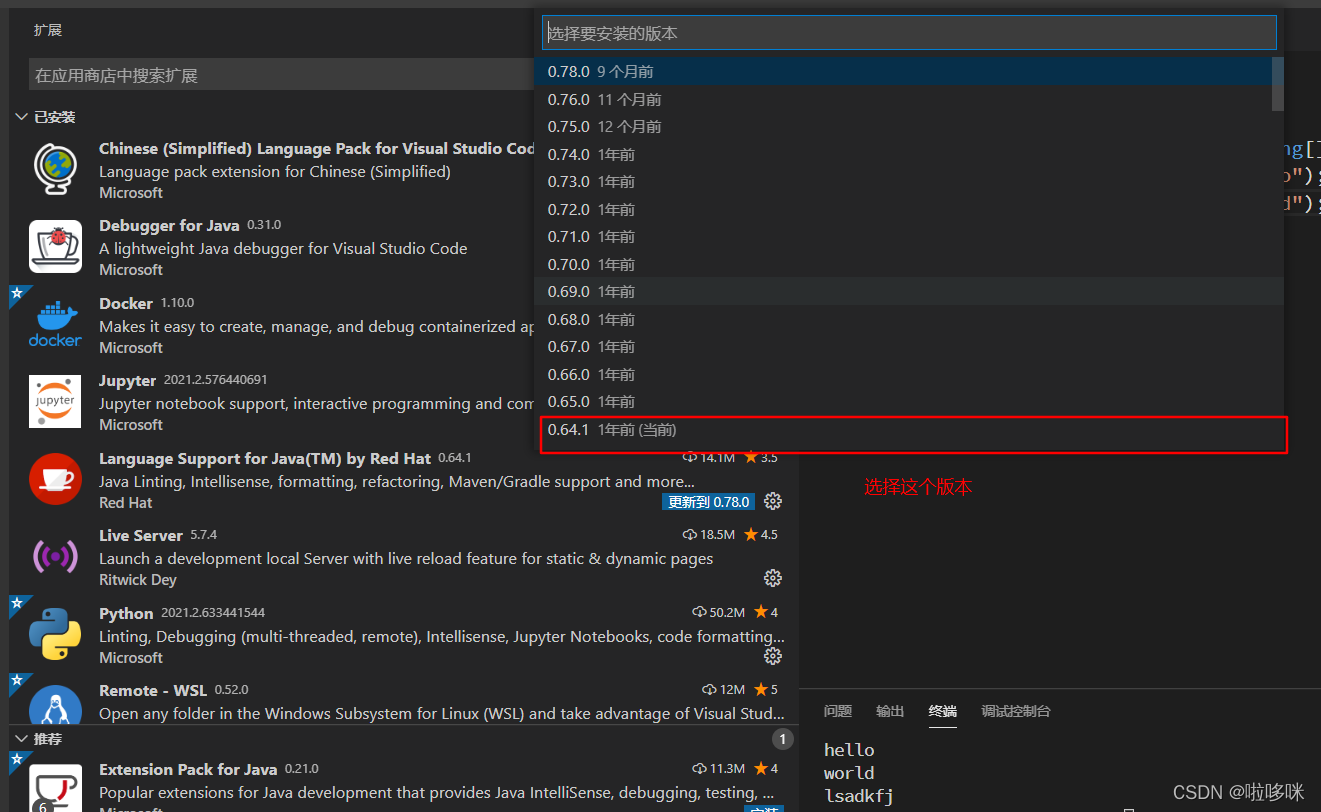The image size is (1321, 812).
Task: Click the Python extension logo icon
Action: pos(55,634)
